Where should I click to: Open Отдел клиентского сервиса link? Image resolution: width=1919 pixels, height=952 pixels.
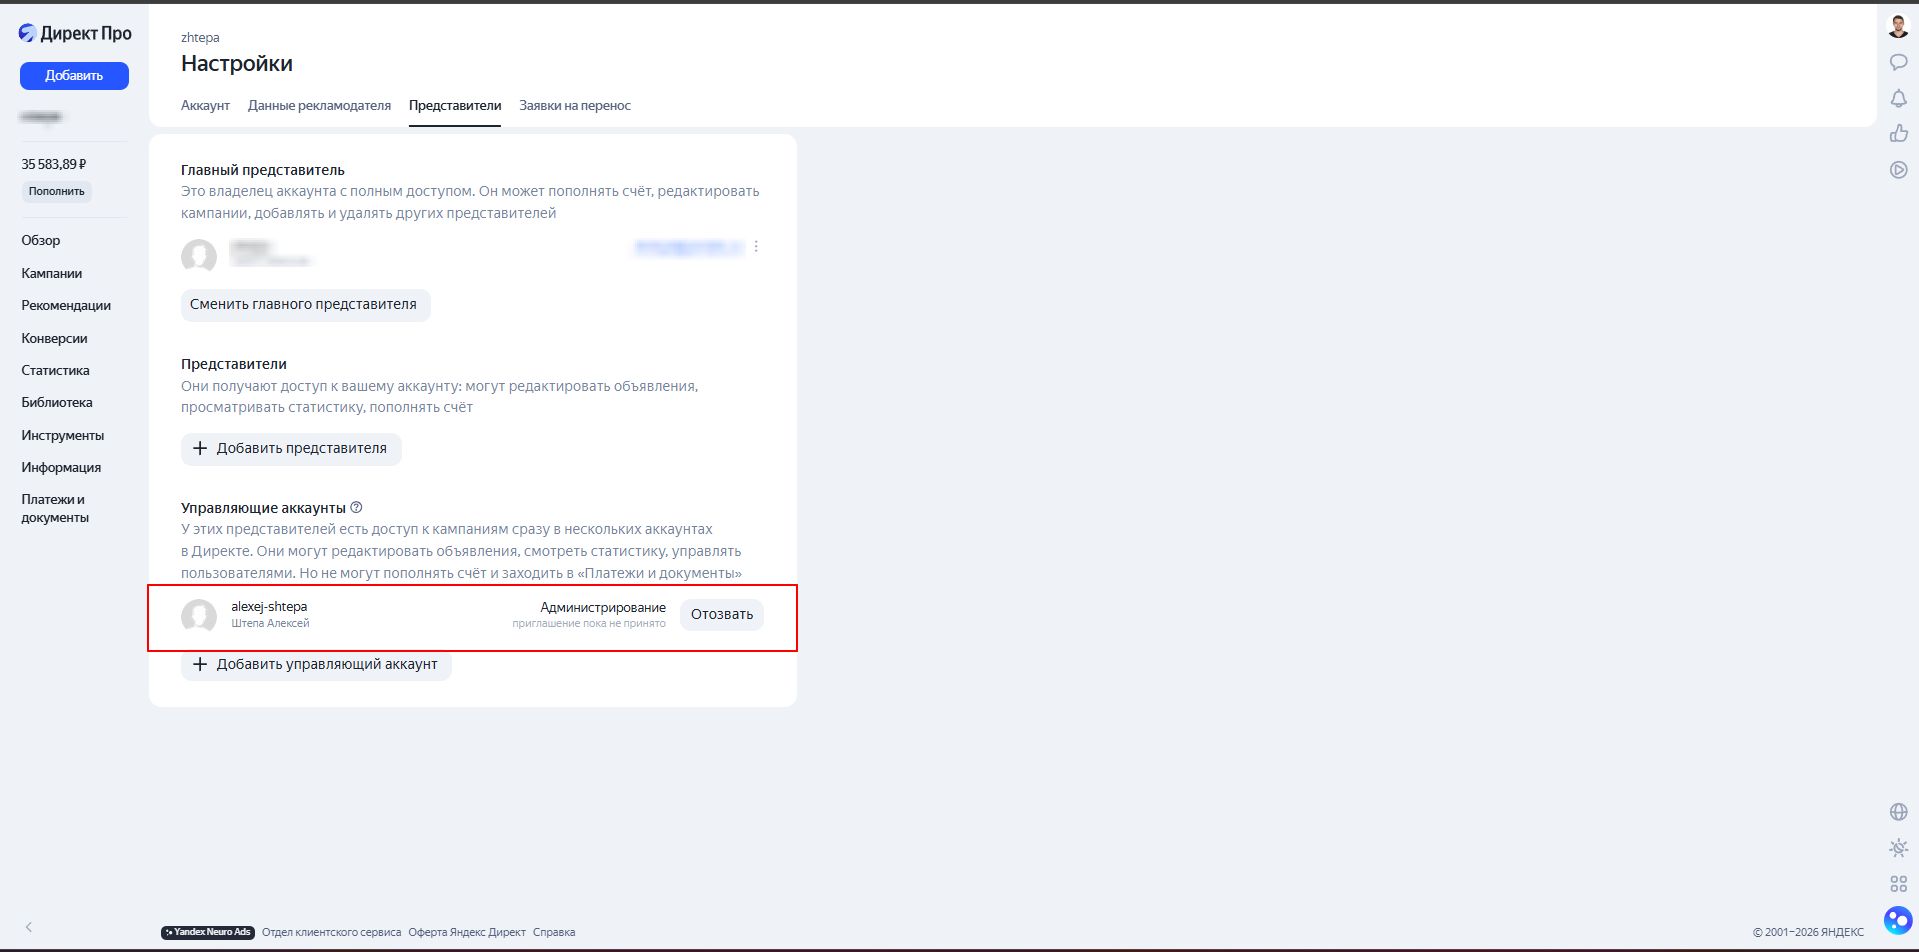(x=331, y=932)
